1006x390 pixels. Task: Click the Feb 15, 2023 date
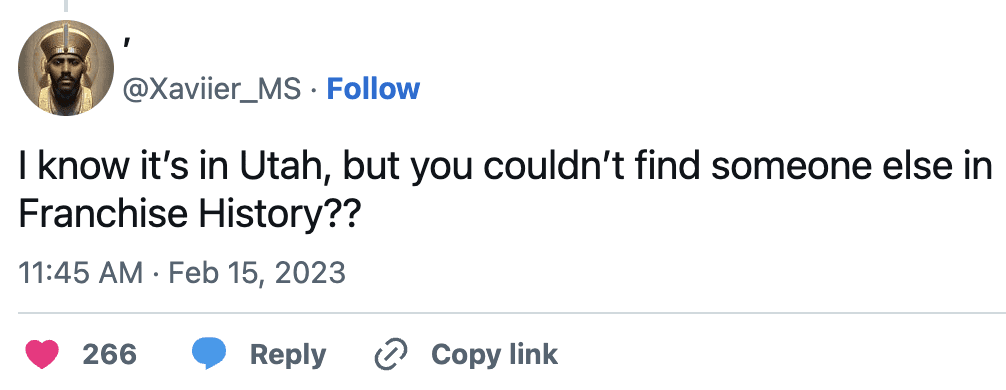257,273
